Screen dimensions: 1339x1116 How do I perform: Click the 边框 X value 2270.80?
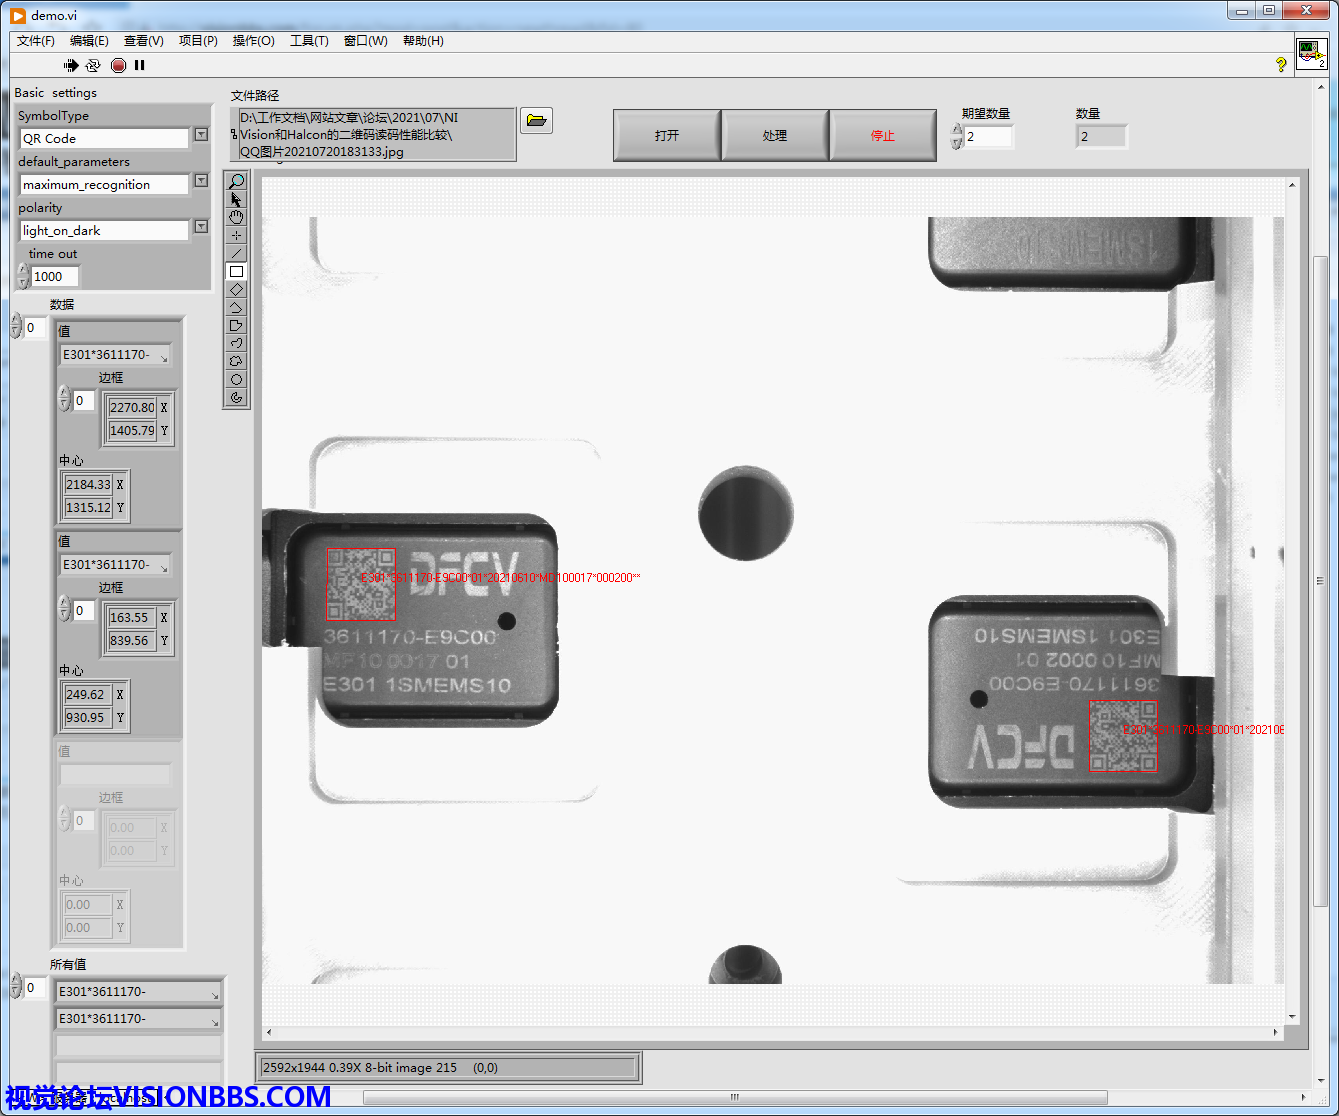coord(132,407)
